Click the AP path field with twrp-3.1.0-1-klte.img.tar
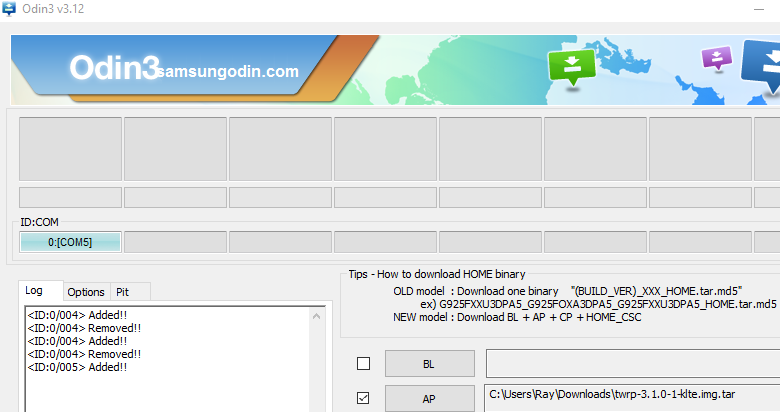The height and width of the screenshot is (412, 780). coord(633,398)
